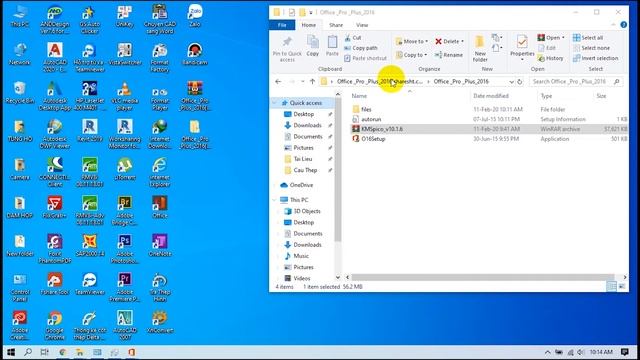The height and width of the screenshot is (360, 640).
Task: Select Bandicam desktop shortcut
Action: pyautogui.click(x=195, y=54)
